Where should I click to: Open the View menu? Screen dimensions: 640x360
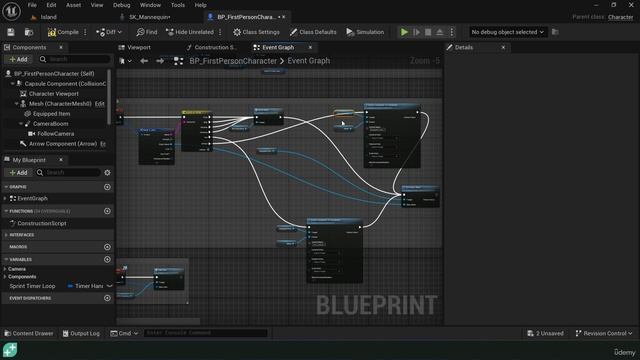tap(97, 5)
